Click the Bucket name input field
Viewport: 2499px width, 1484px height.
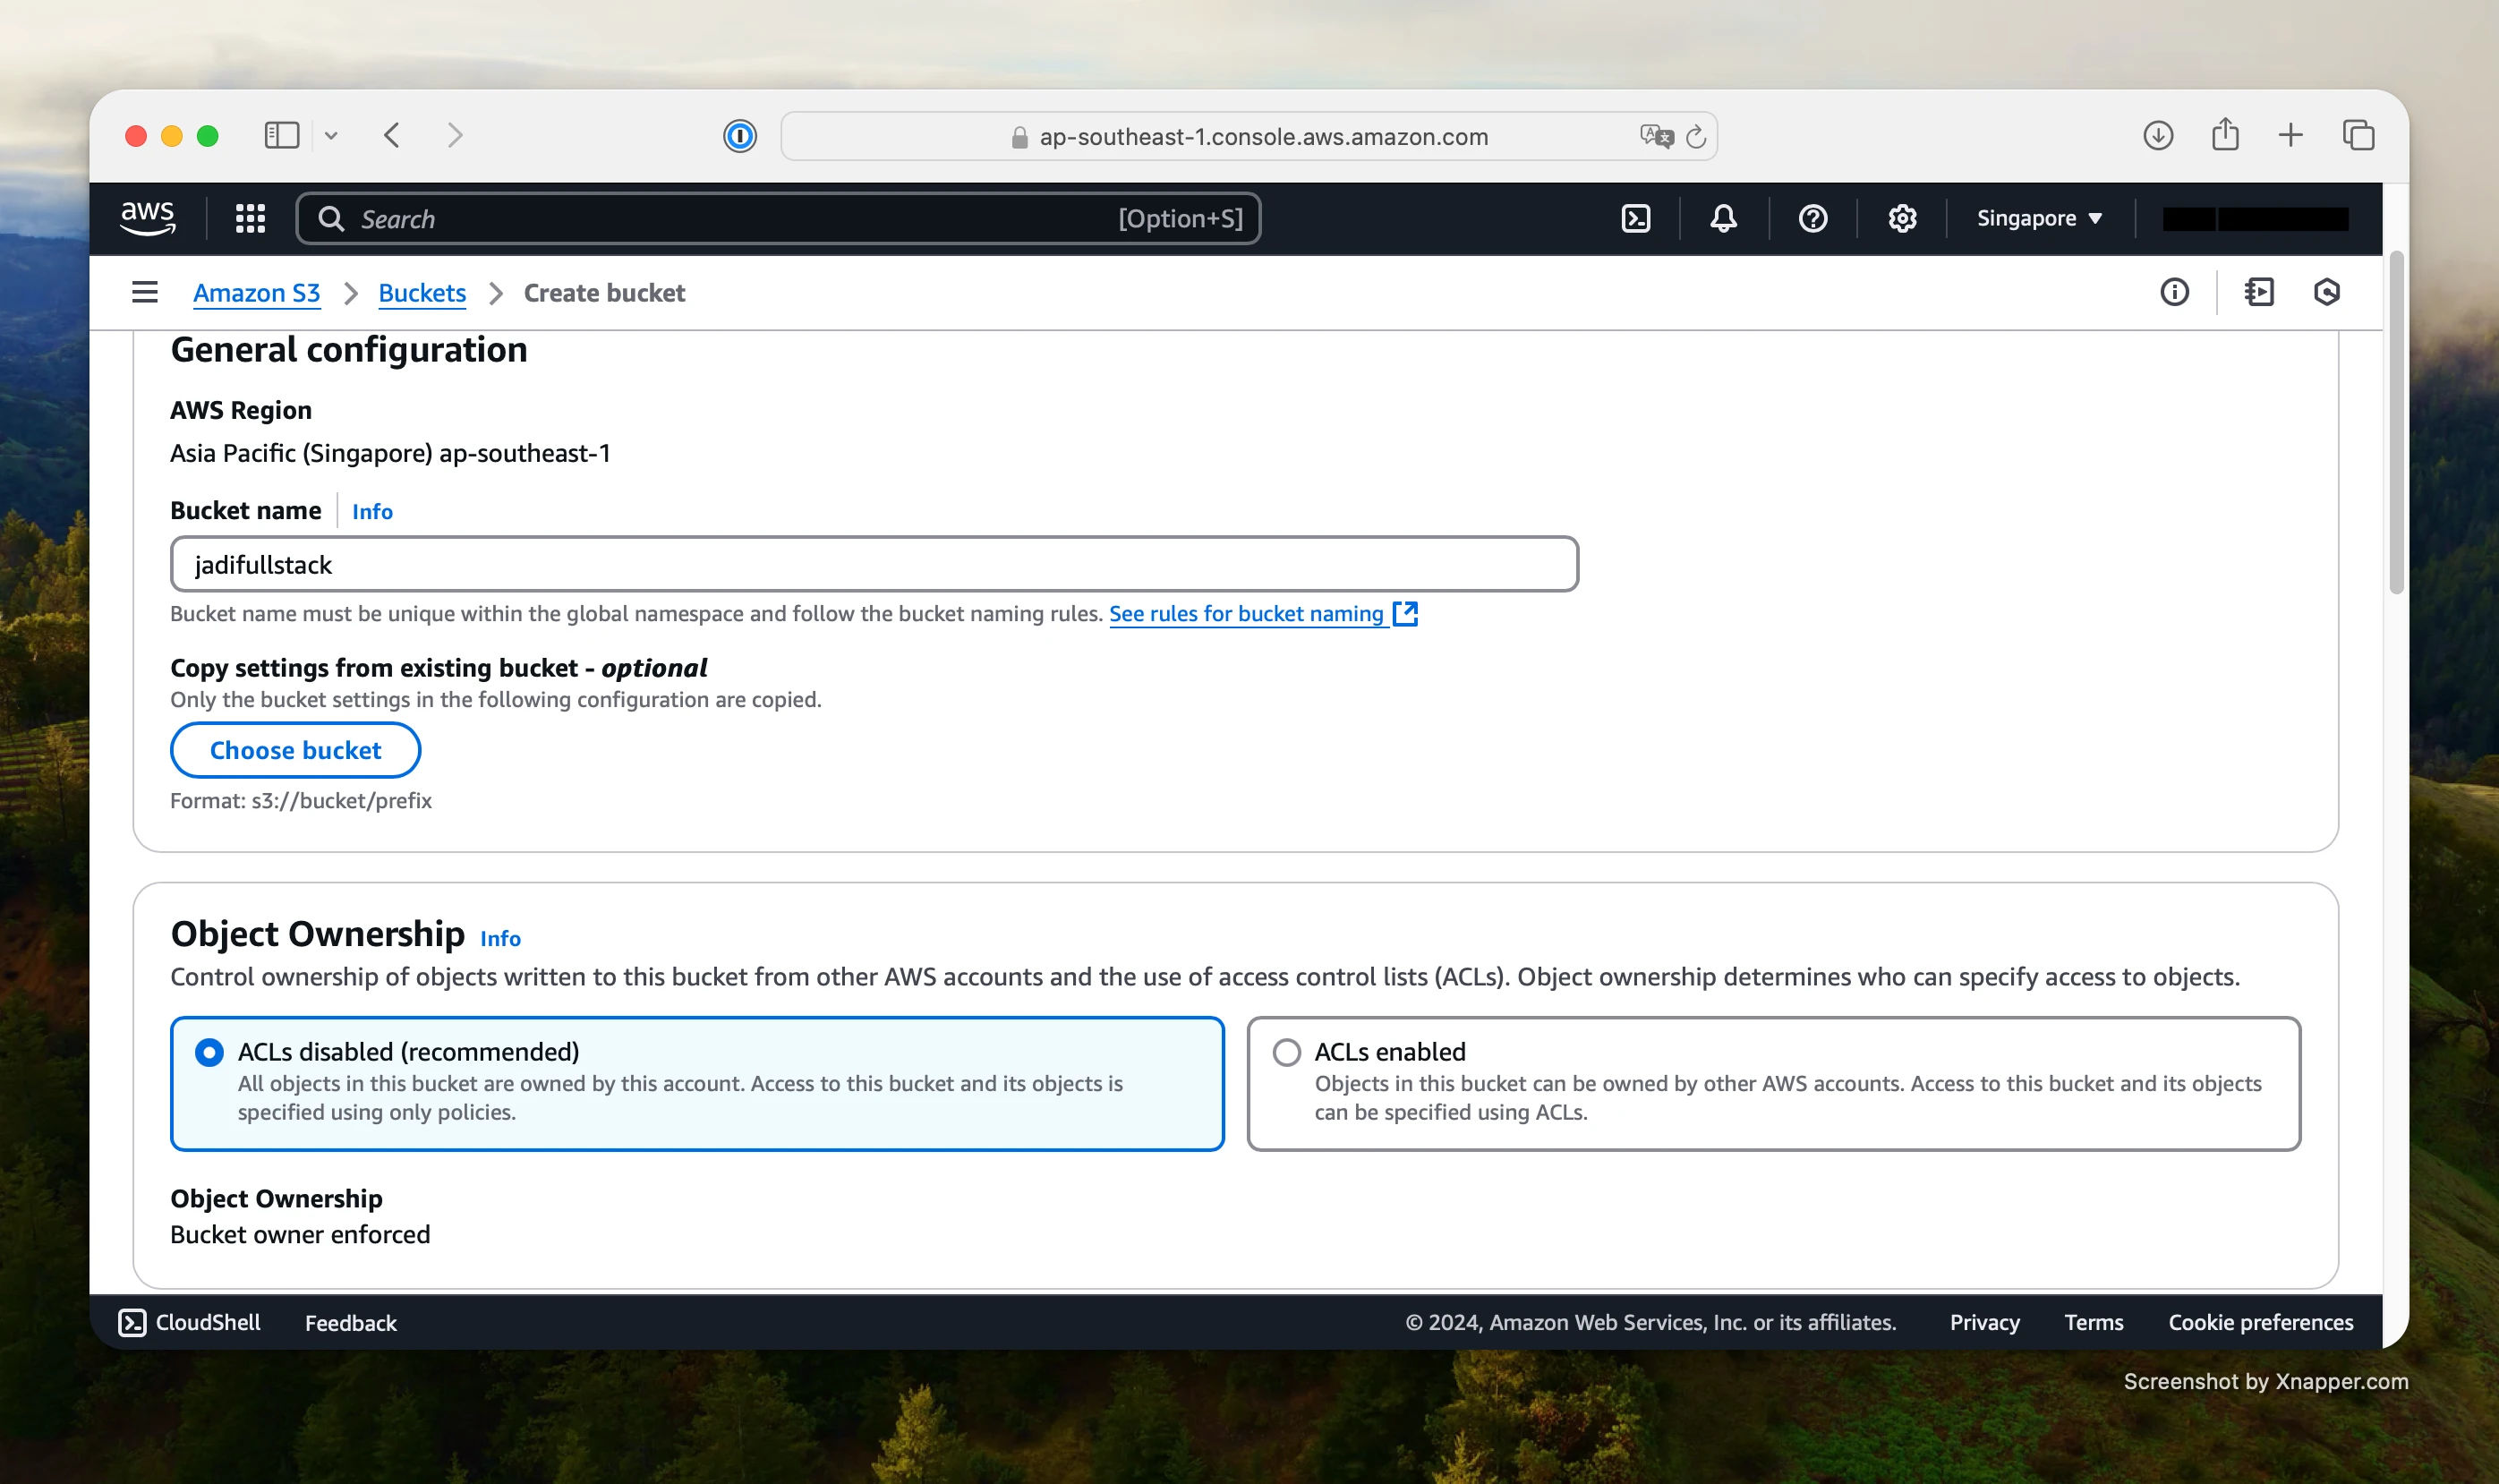tap(874, 564)
